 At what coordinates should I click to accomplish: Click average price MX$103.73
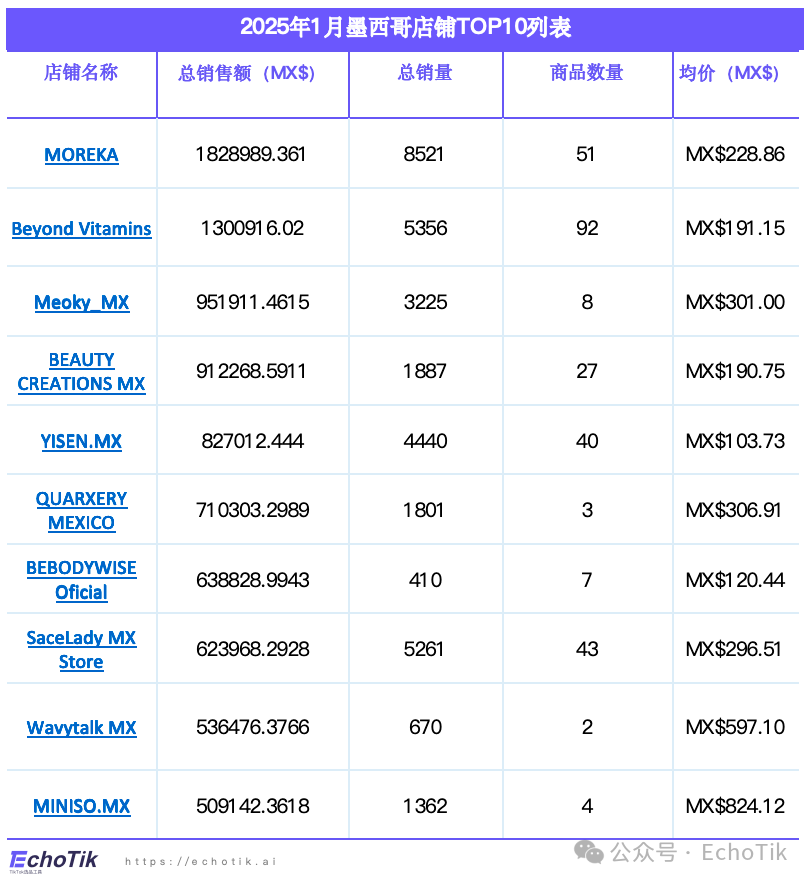735,441
